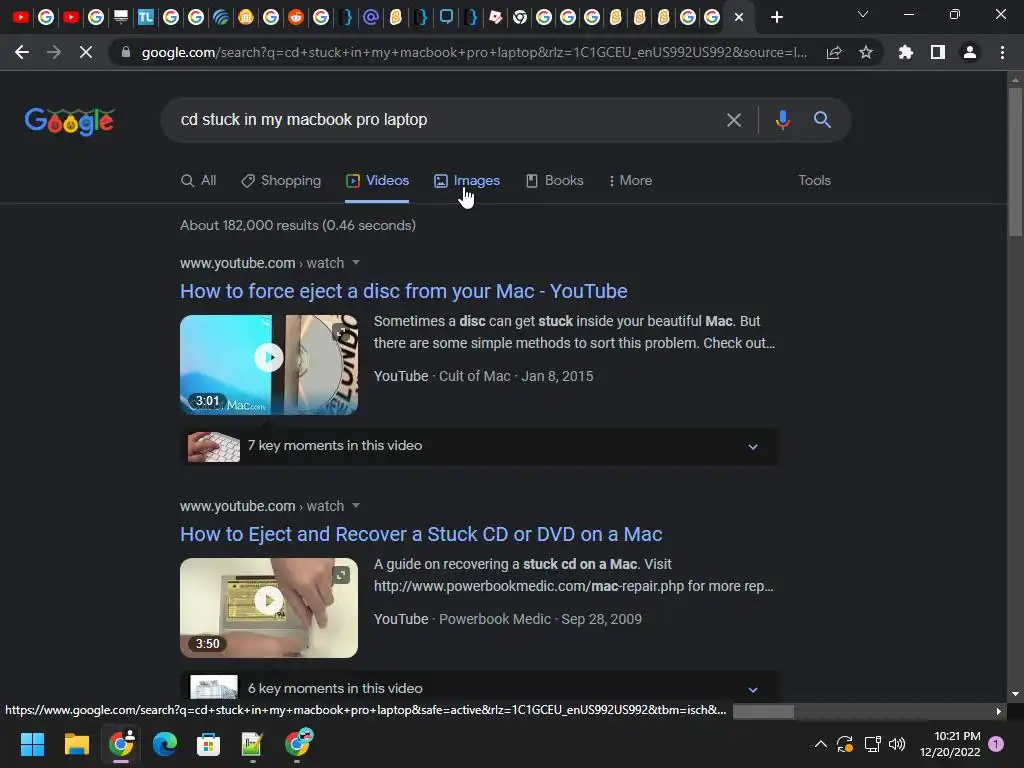This screenshot has width=1024, height=768.
Task: Click the back navigation arrow
Action: tap(22, 52)
